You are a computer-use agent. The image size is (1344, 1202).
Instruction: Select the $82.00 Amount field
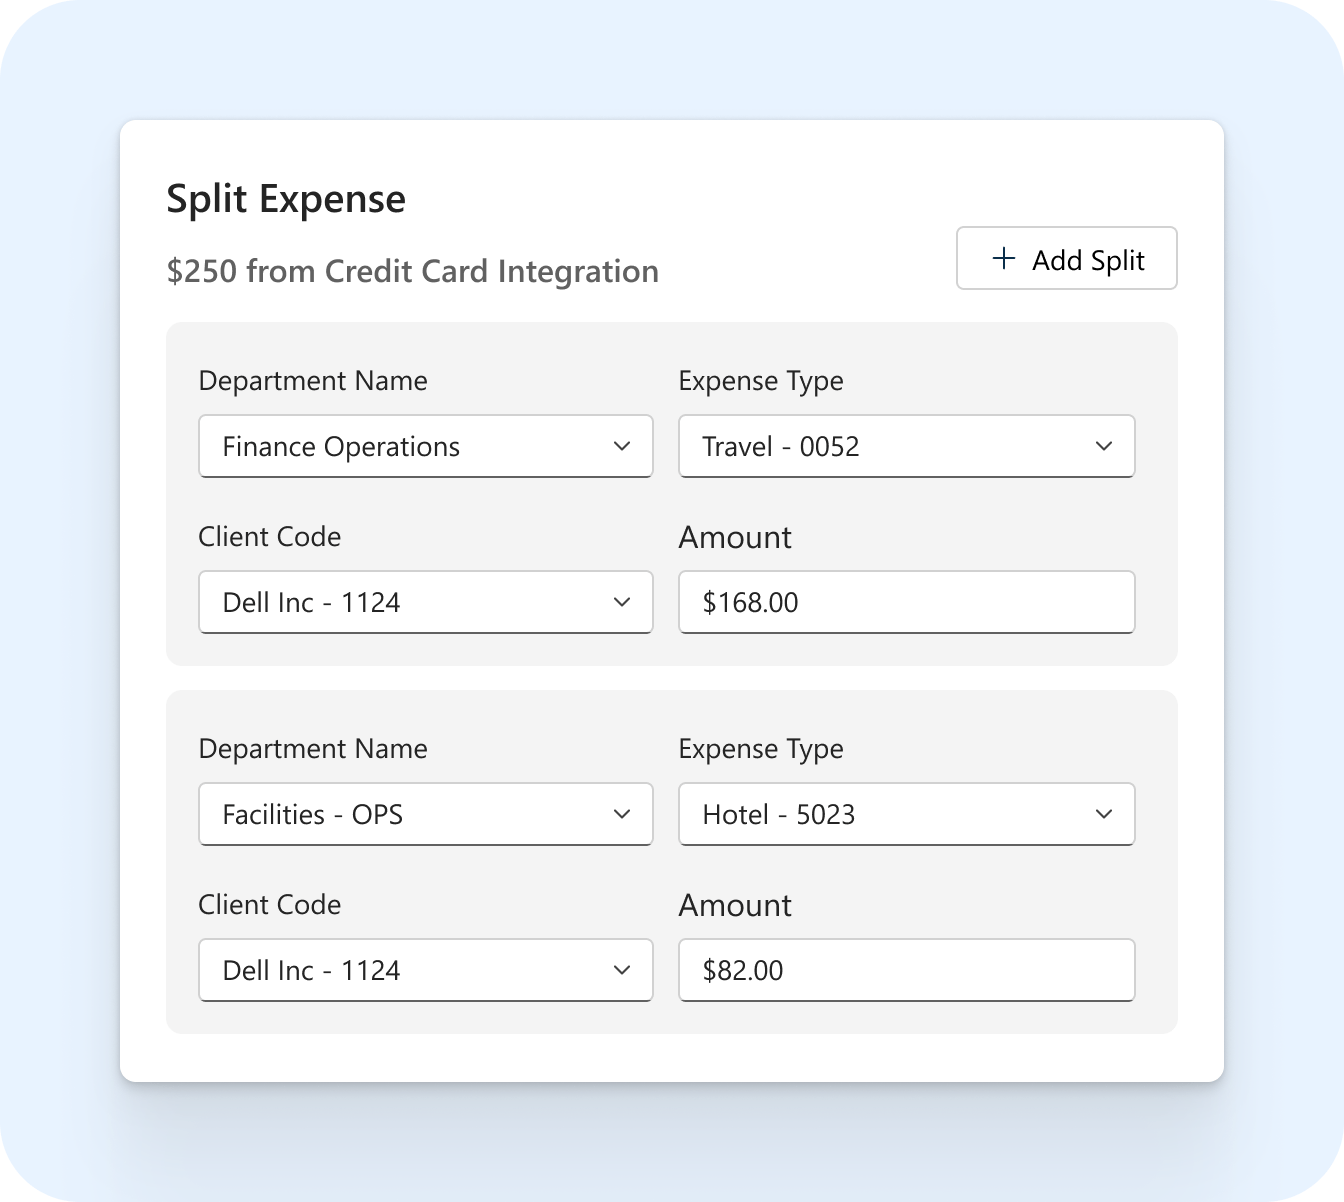coord(906,970)
